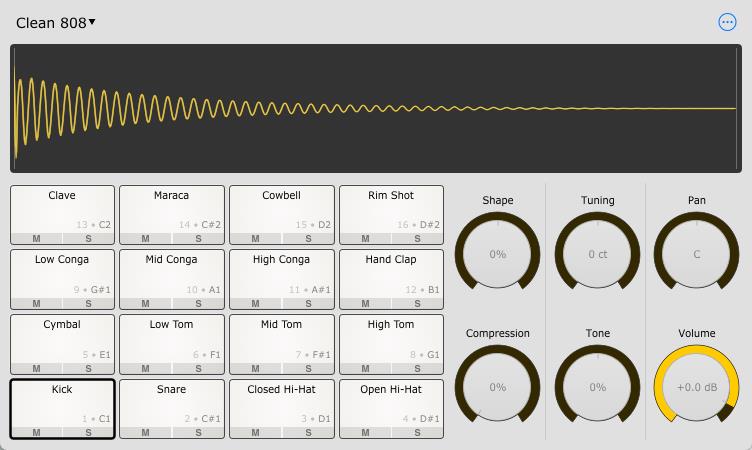The width and height of the screenshot is (752, 450).
Task: Mute the Mid Tom pad
Action: pyautogui.click(x=256, y=368)
